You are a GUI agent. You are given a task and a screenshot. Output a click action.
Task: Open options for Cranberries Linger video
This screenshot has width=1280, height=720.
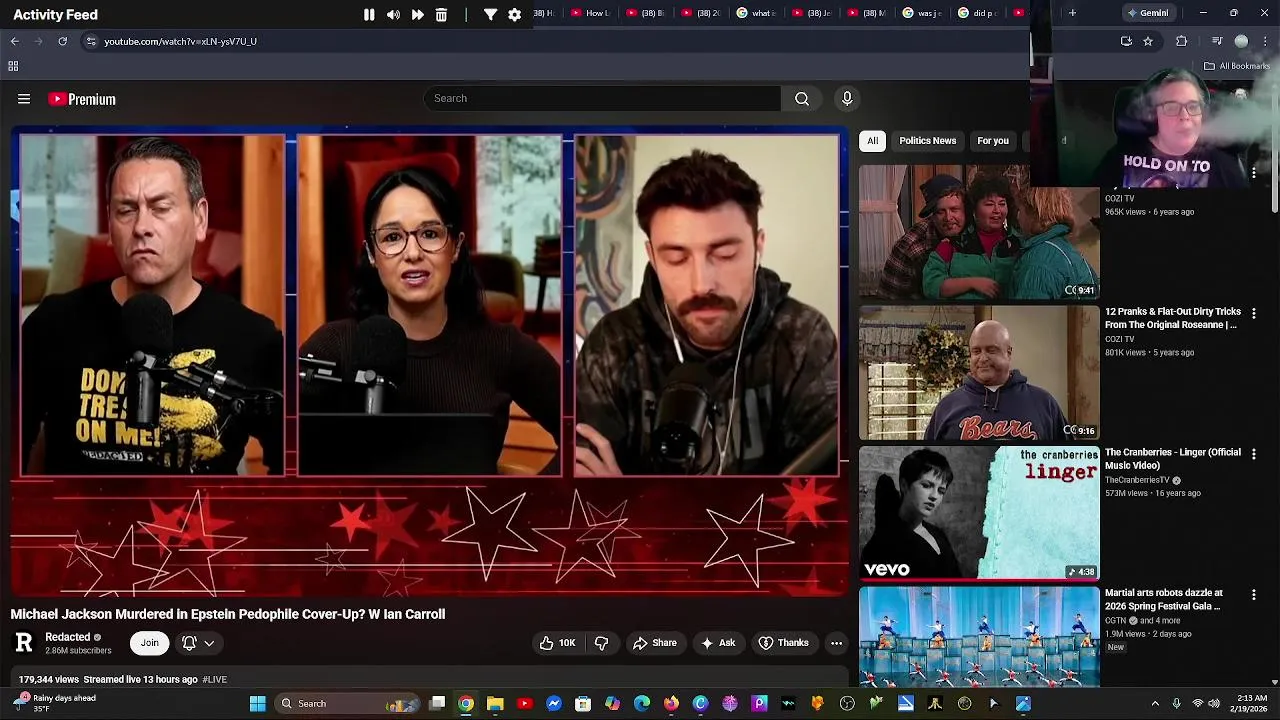[x=1254, y=454]
